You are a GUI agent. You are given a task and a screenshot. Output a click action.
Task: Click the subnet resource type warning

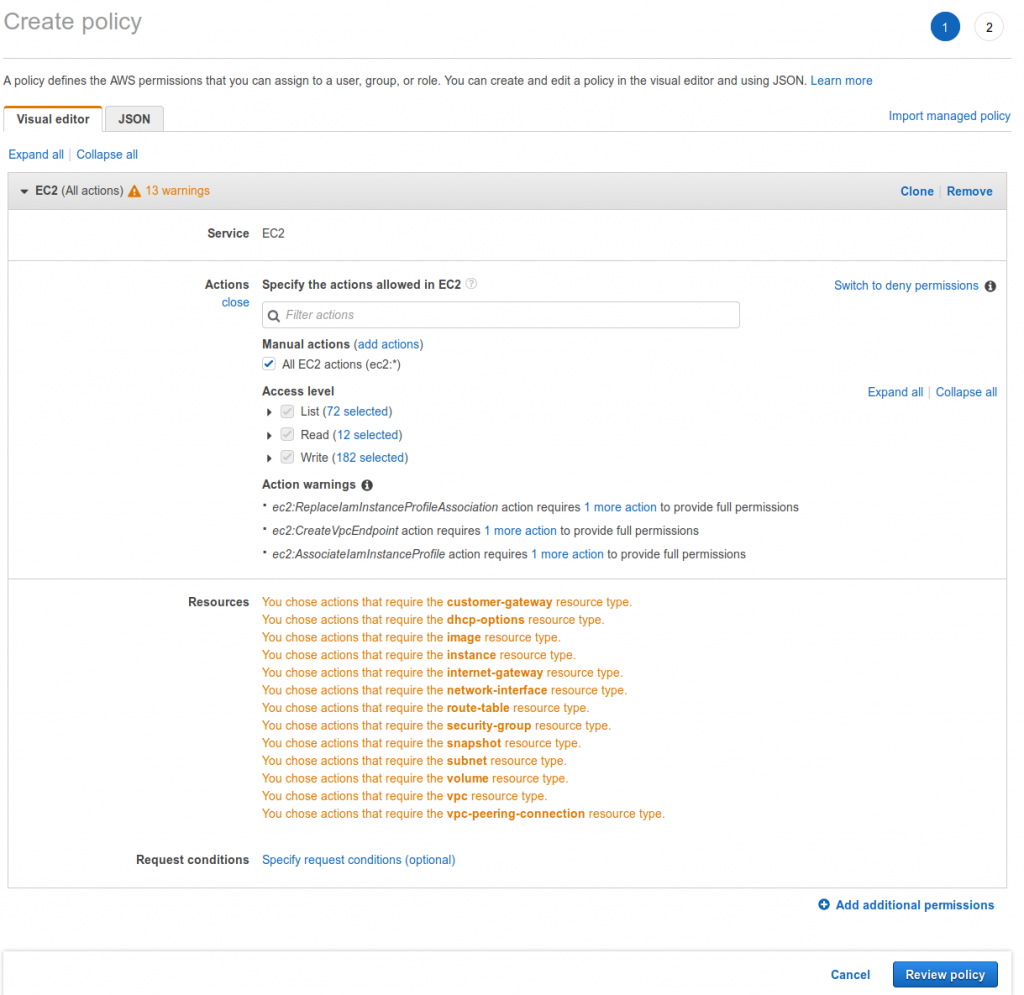[x=414, y=761]
